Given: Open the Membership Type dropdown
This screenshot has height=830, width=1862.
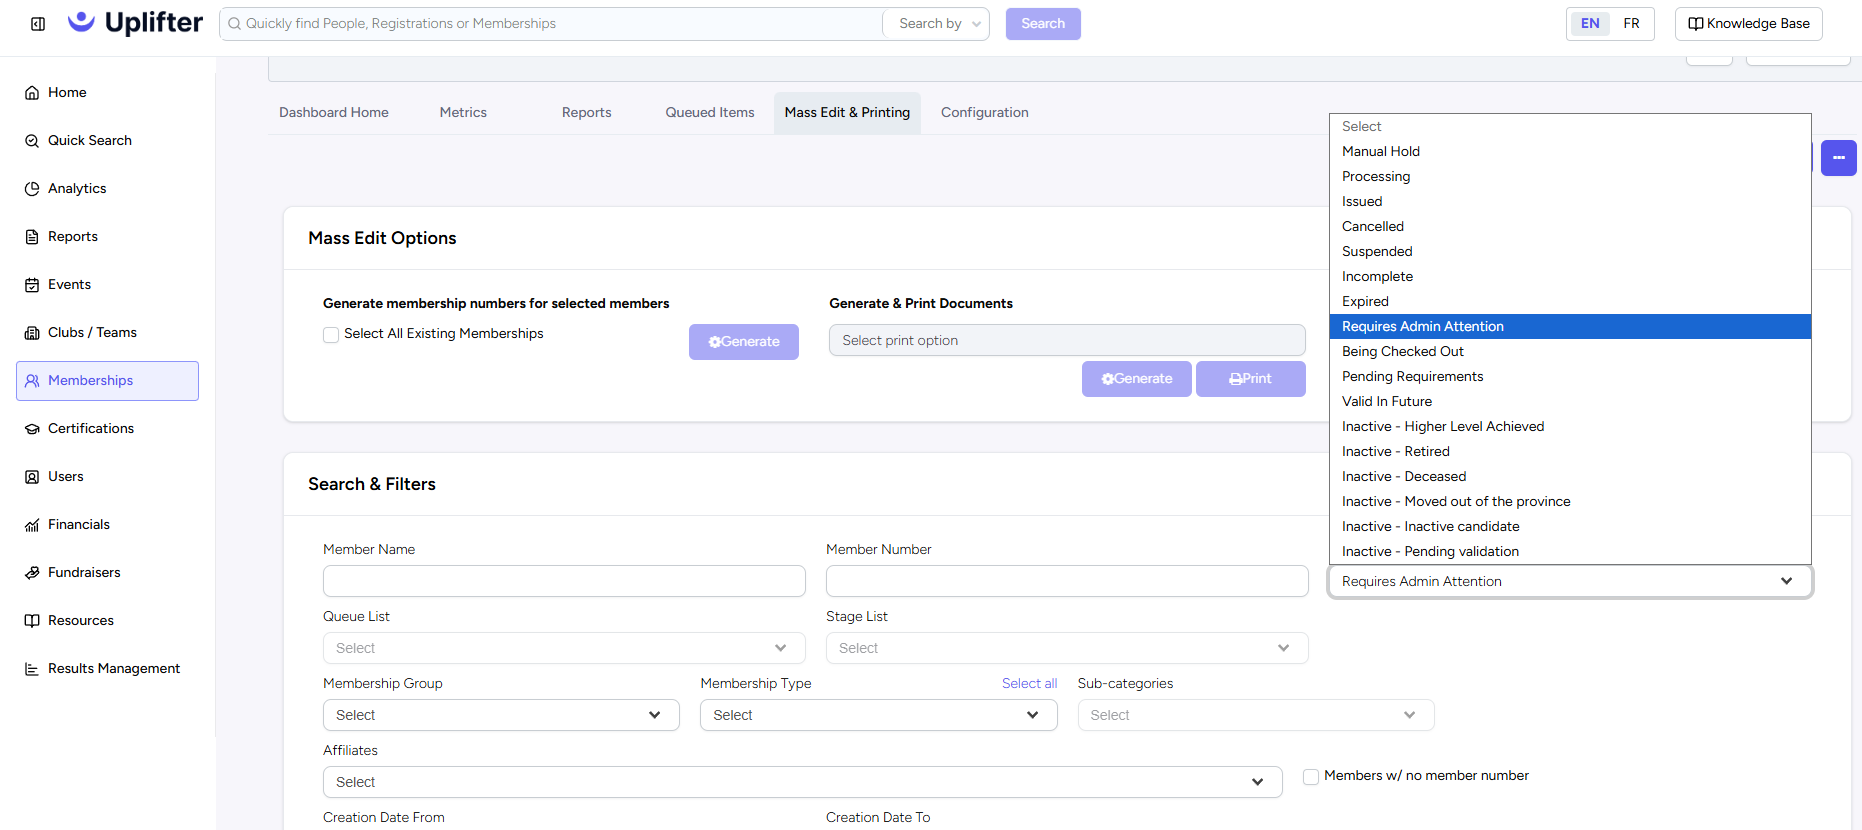Looking at the screenshot, I should (x=879, y=715).
